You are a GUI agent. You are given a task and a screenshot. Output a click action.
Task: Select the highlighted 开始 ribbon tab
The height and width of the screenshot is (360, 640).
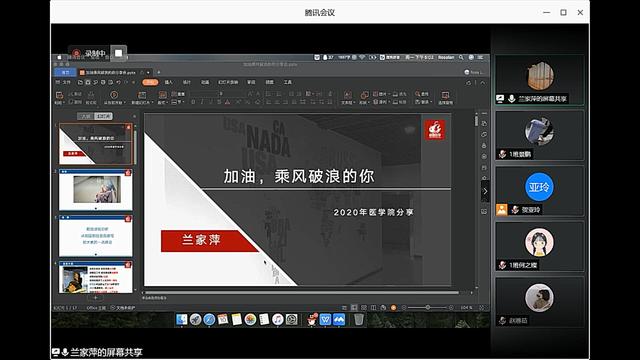150,82
